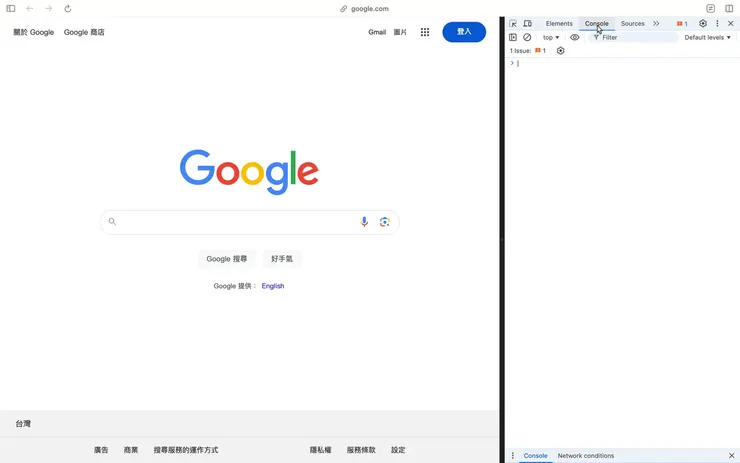Open DevTools settings gear

pos(703,24)
